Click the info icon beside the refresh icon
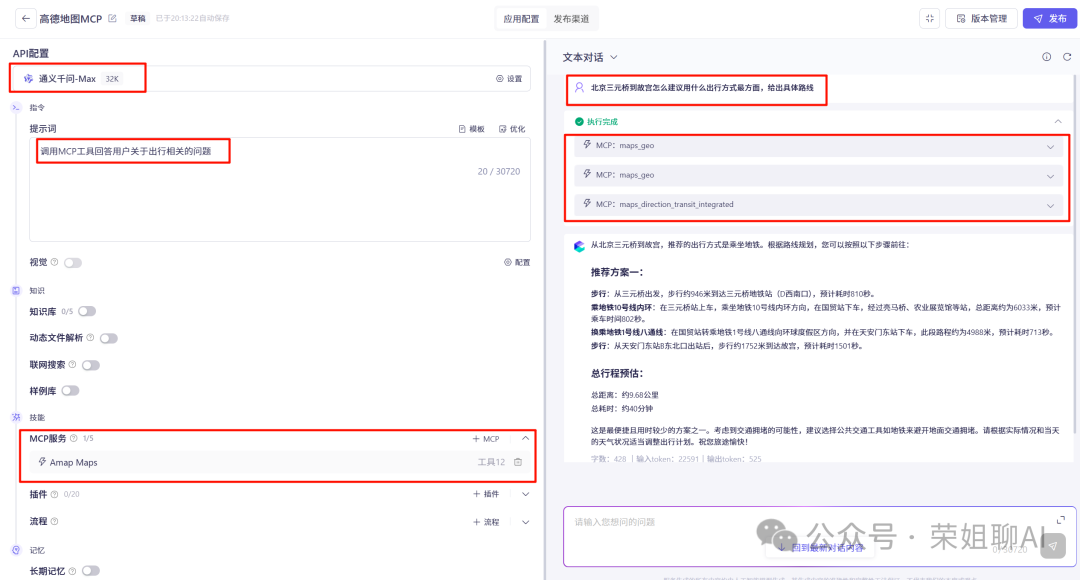 [1046, 58]
